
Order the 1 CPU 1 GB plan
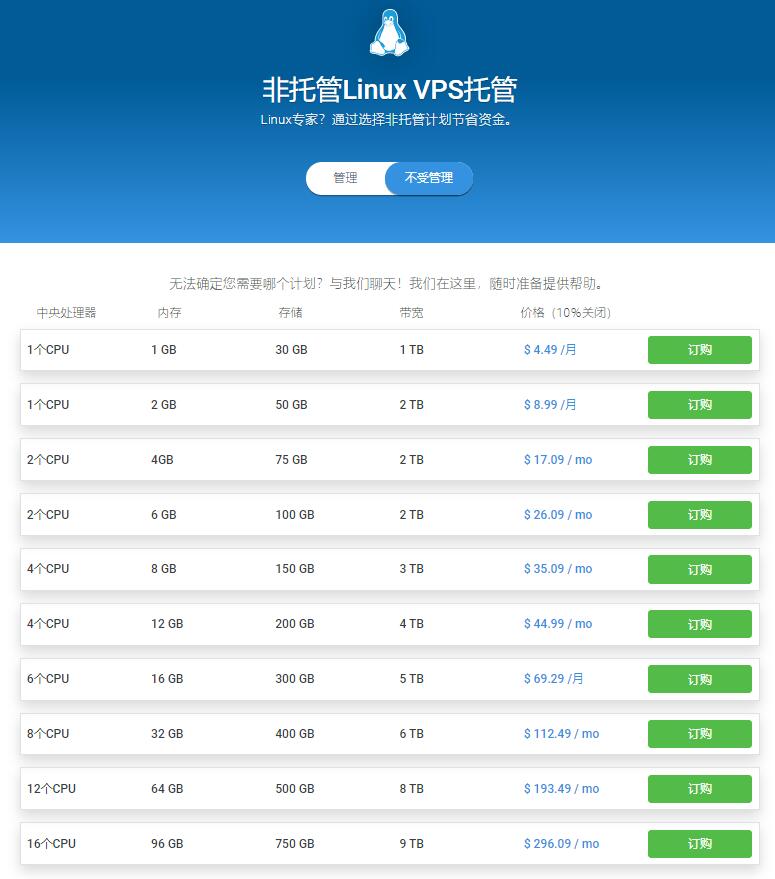[x=699, y=350]
